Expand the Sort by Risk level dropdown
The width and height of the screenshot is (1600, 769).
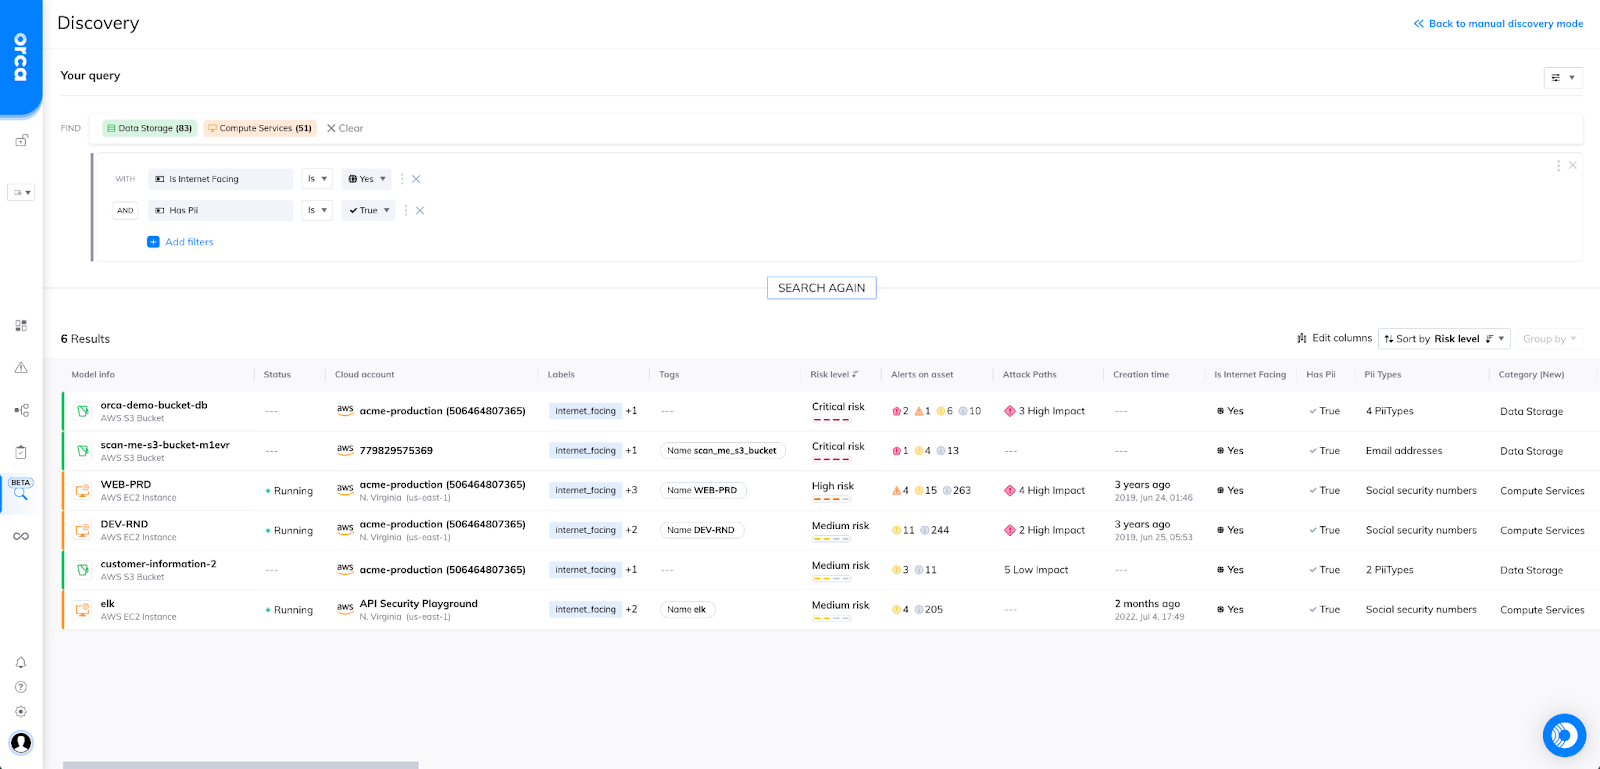[1444, 339]
